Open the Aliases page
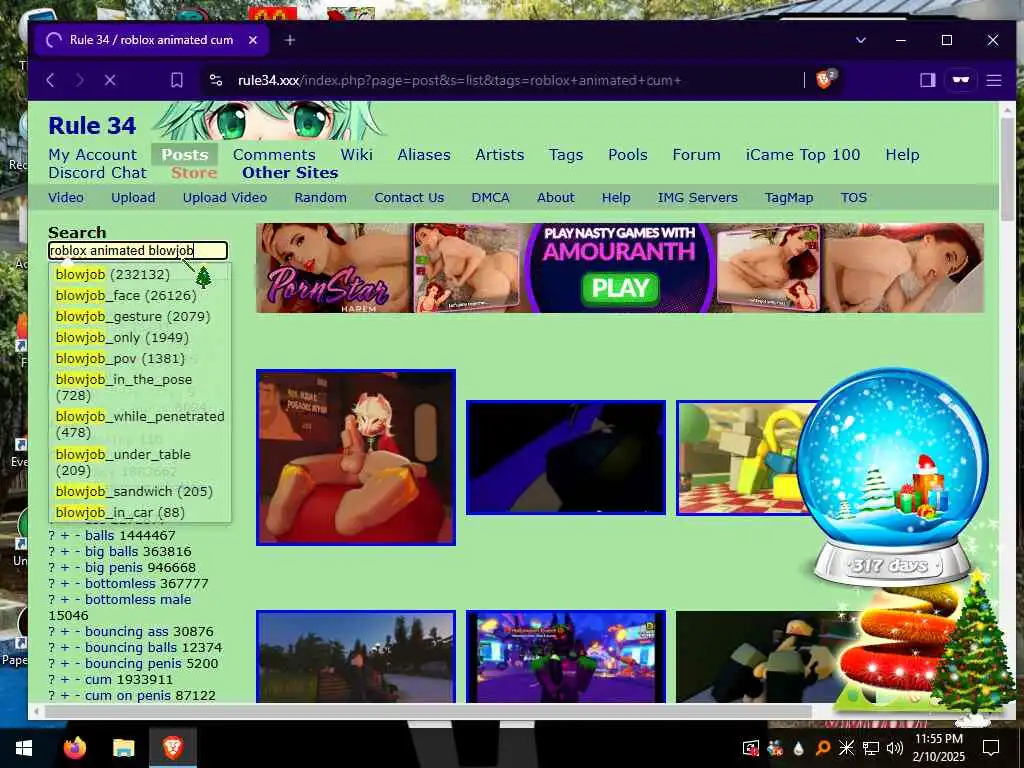The image size is (1024, 768). coord(424,155)
